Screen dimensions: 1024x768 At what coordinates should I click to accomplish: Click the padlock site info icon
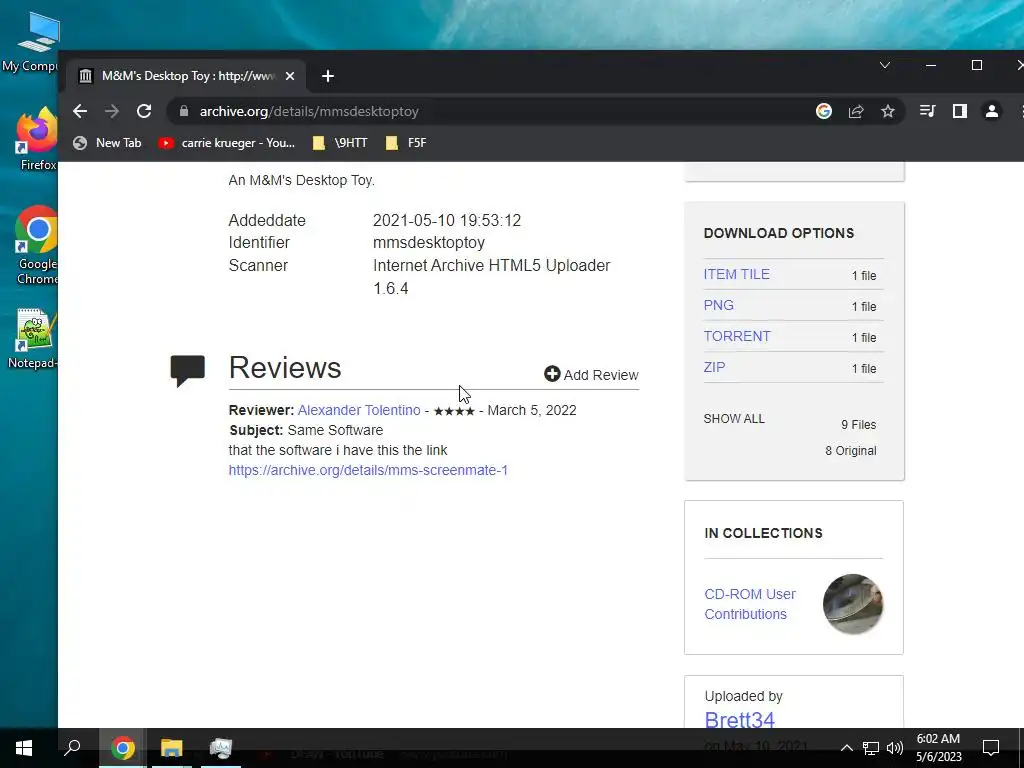coord(184,111)
